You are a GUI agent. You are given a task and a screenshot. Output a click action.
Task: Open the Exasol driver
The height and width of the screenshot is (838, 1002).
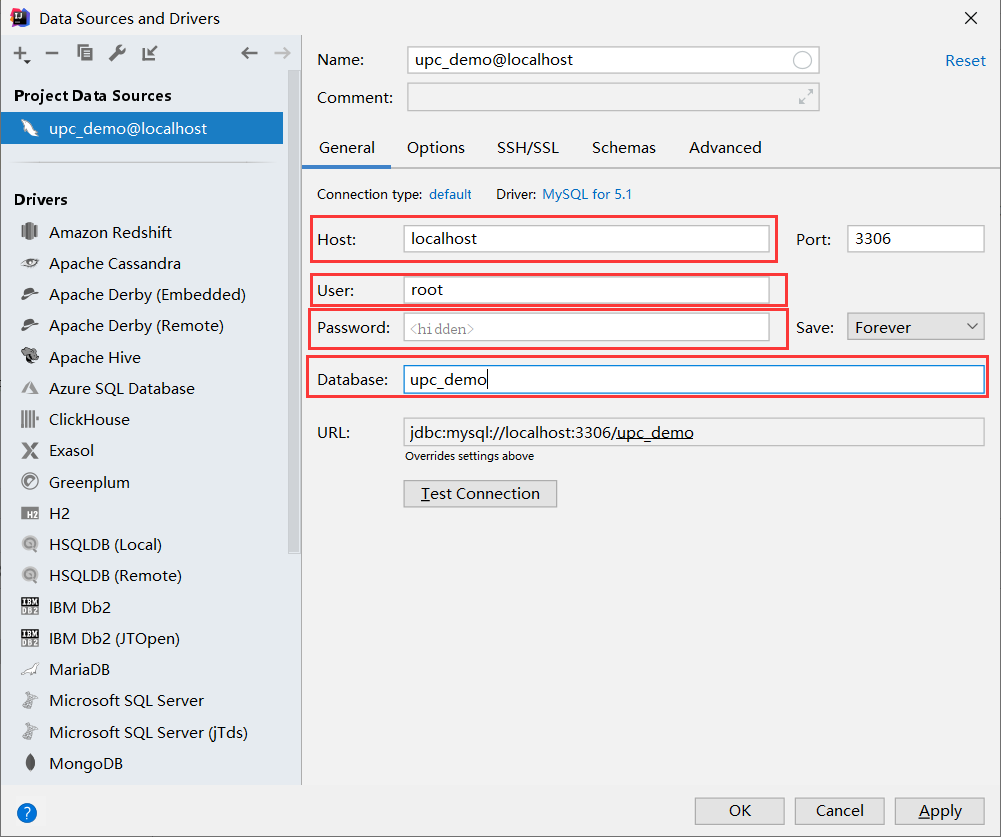(71, 451)
